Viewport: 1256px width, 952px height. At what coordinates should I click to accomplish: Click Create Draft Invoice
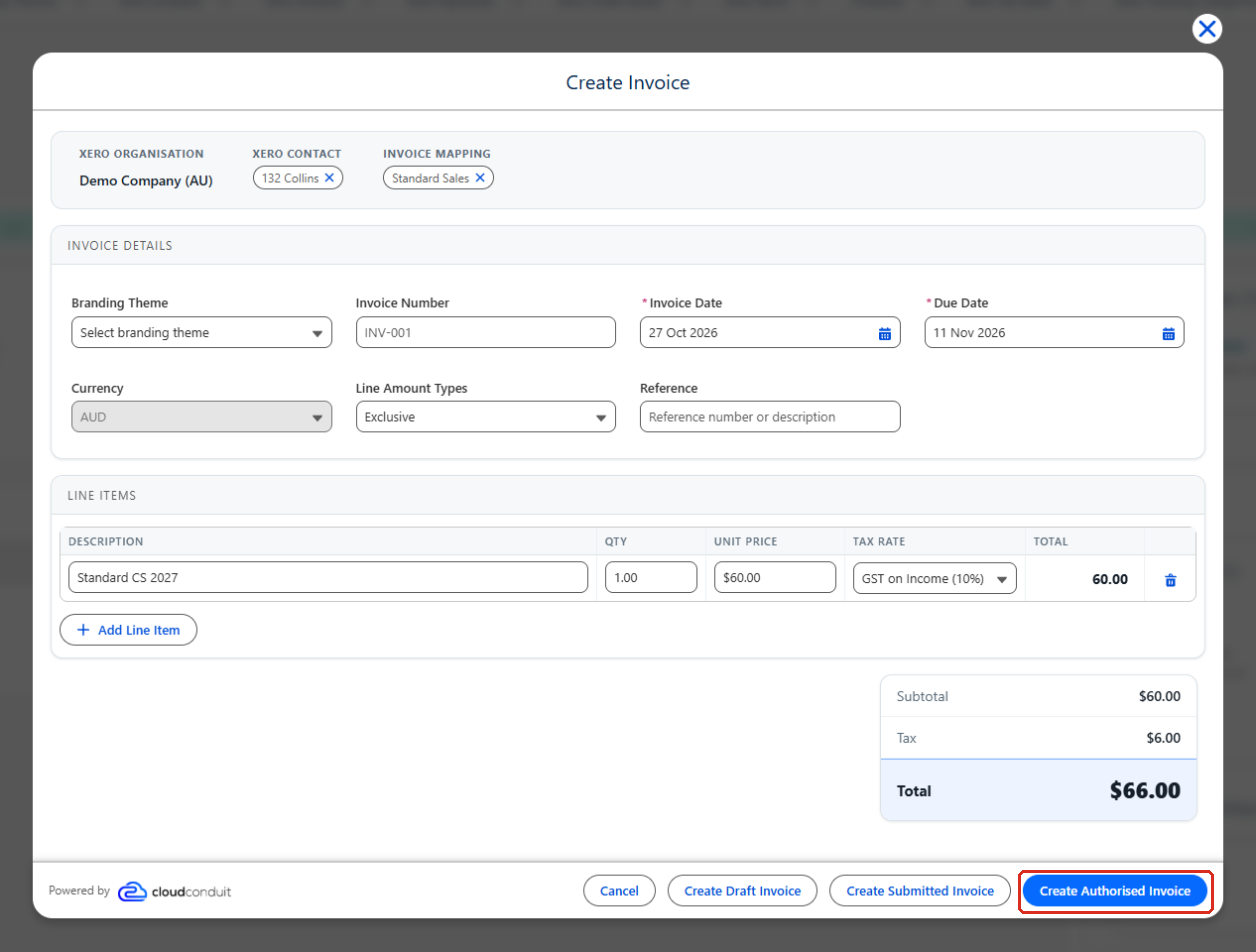tap(742, 891)
